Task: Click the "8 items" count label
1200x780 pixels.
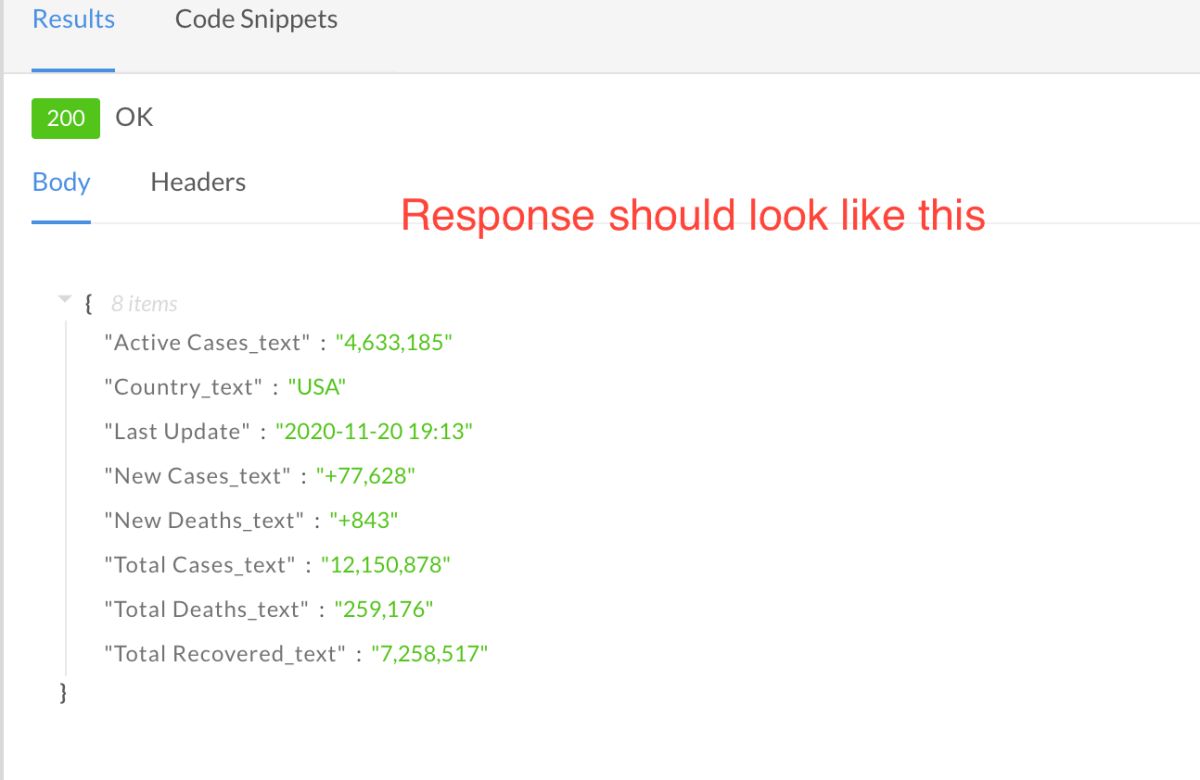Action: 144,303
